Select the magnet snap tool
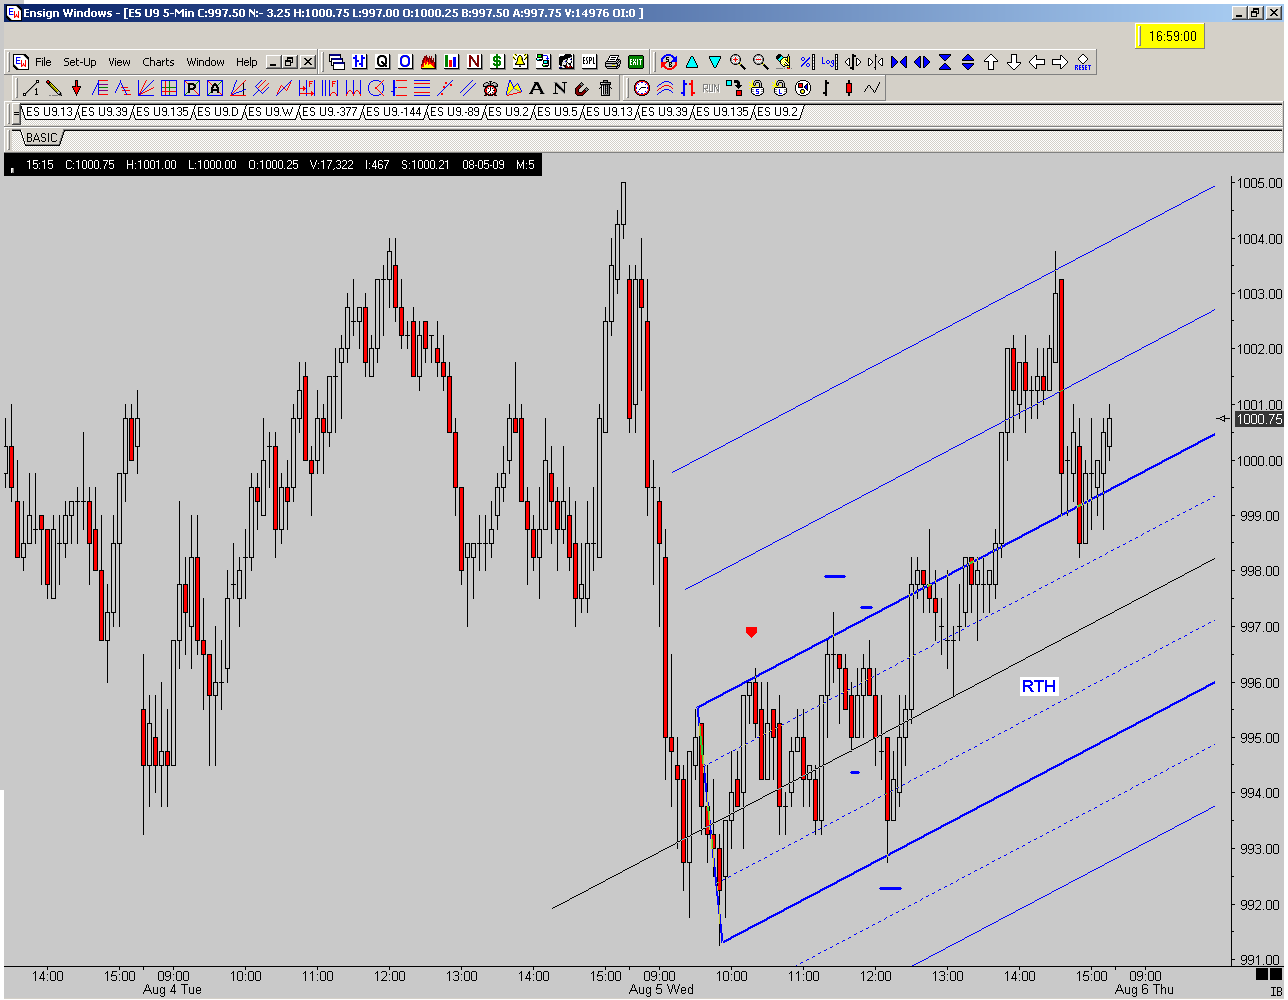The height and width of the screenshot is (1000, 1288). (582, 87)
